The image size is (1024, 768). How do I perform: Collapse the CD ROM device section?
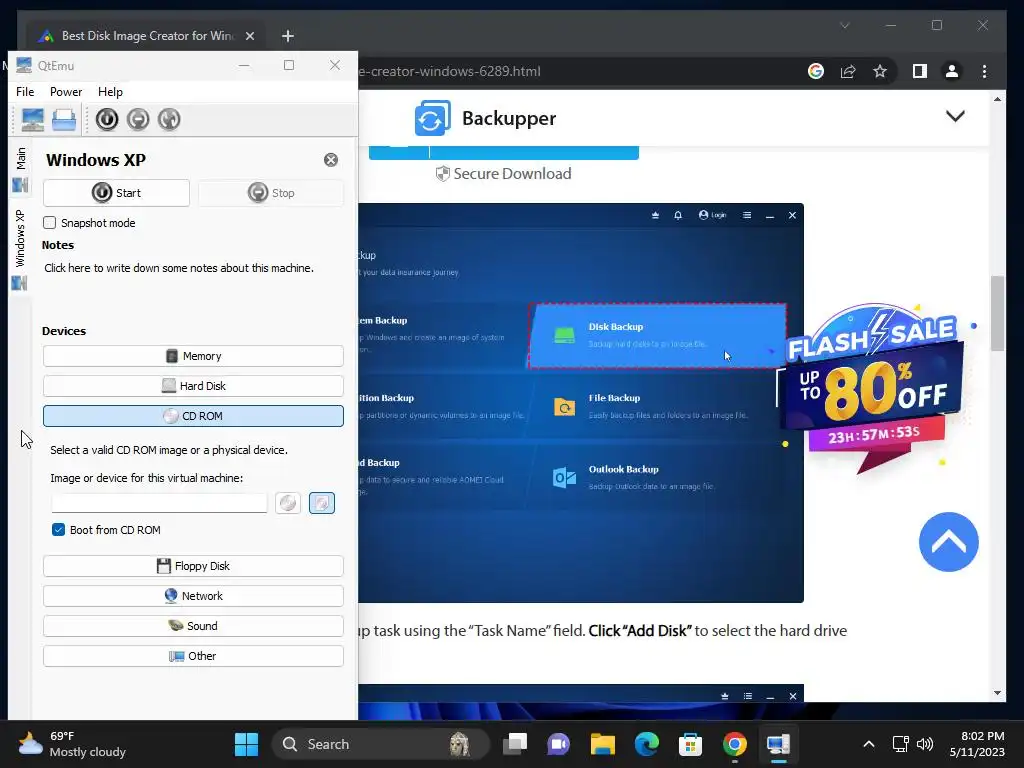point(193,416)
